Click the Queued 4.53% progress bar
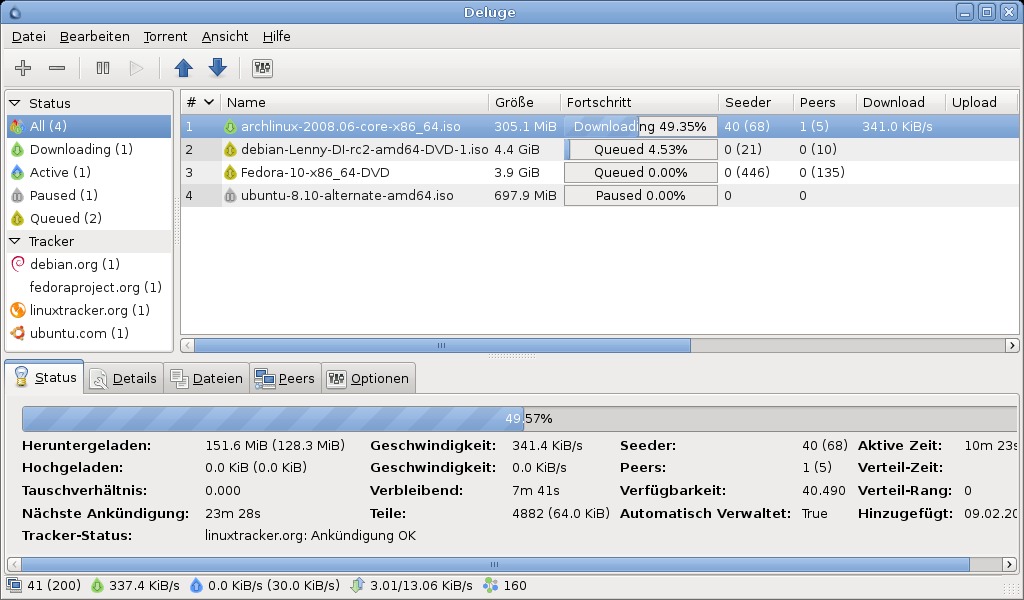Screen dimensions: 1024x600 pos(641,150)
